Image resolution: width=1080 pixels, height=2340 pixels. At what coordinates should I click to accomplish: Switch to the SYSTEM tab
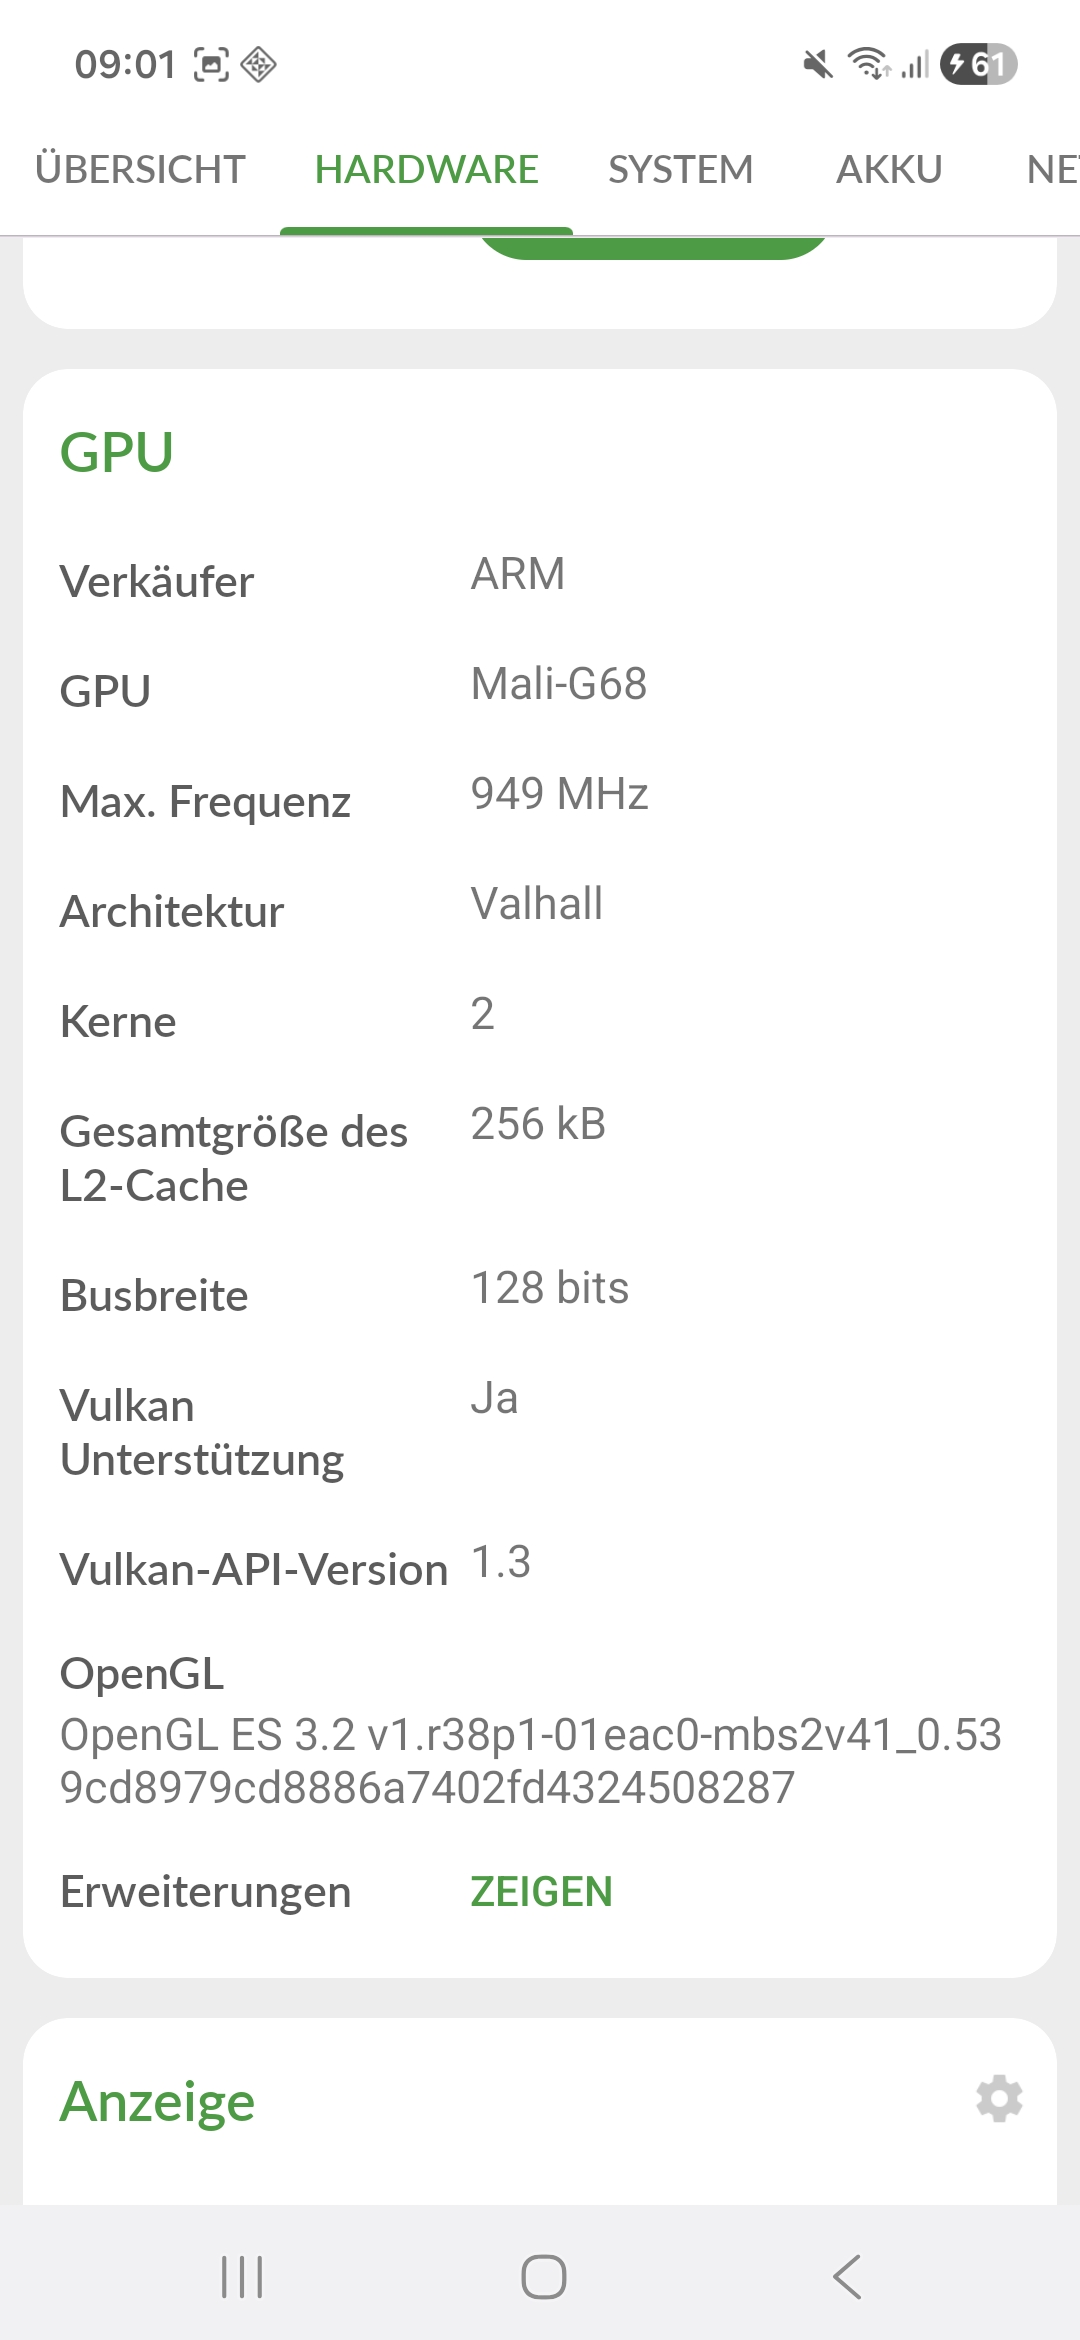click(680, 170)
